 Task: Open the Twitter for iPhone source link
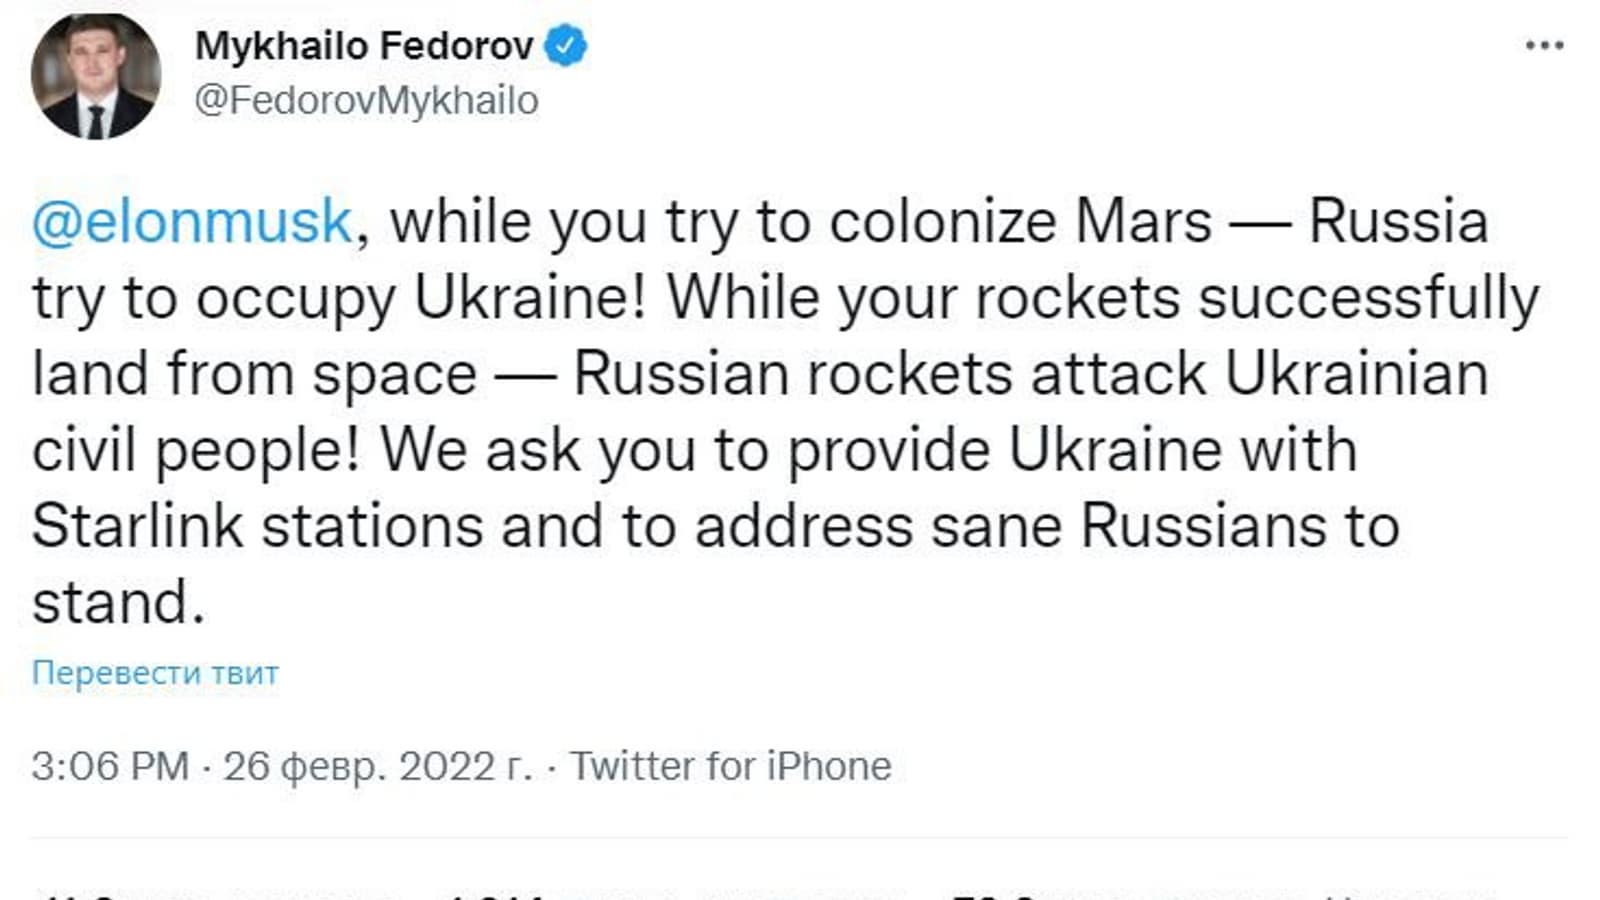point(730,766)
